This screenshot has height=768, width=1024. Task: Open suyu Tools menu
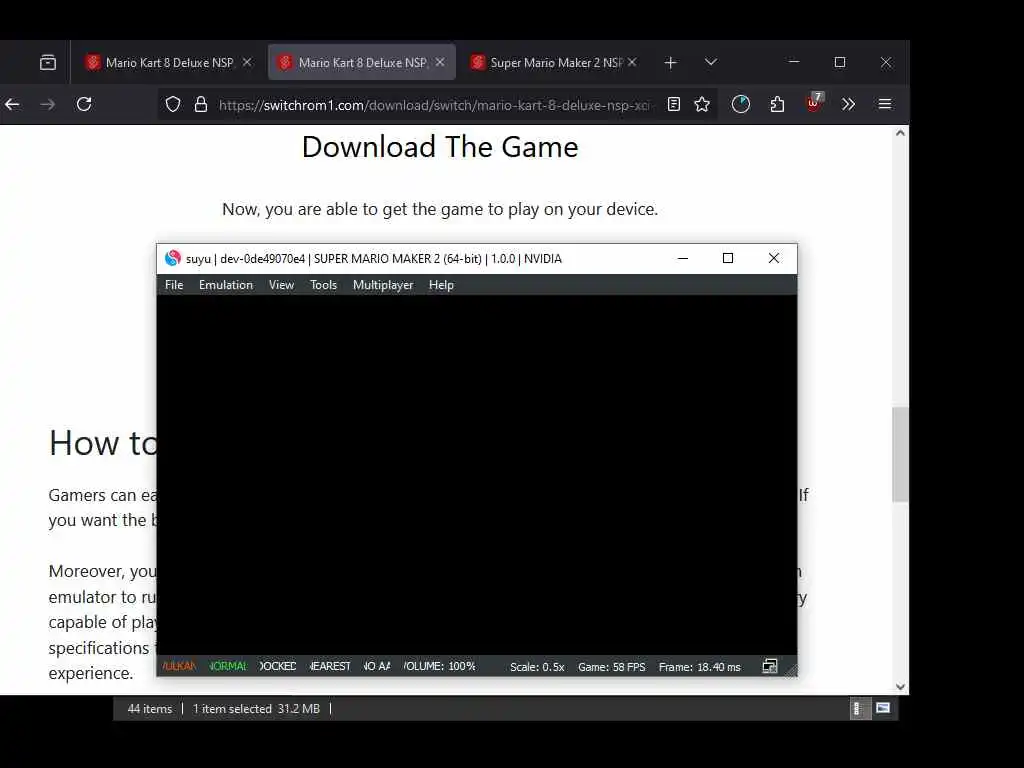[x=323, y=285]
